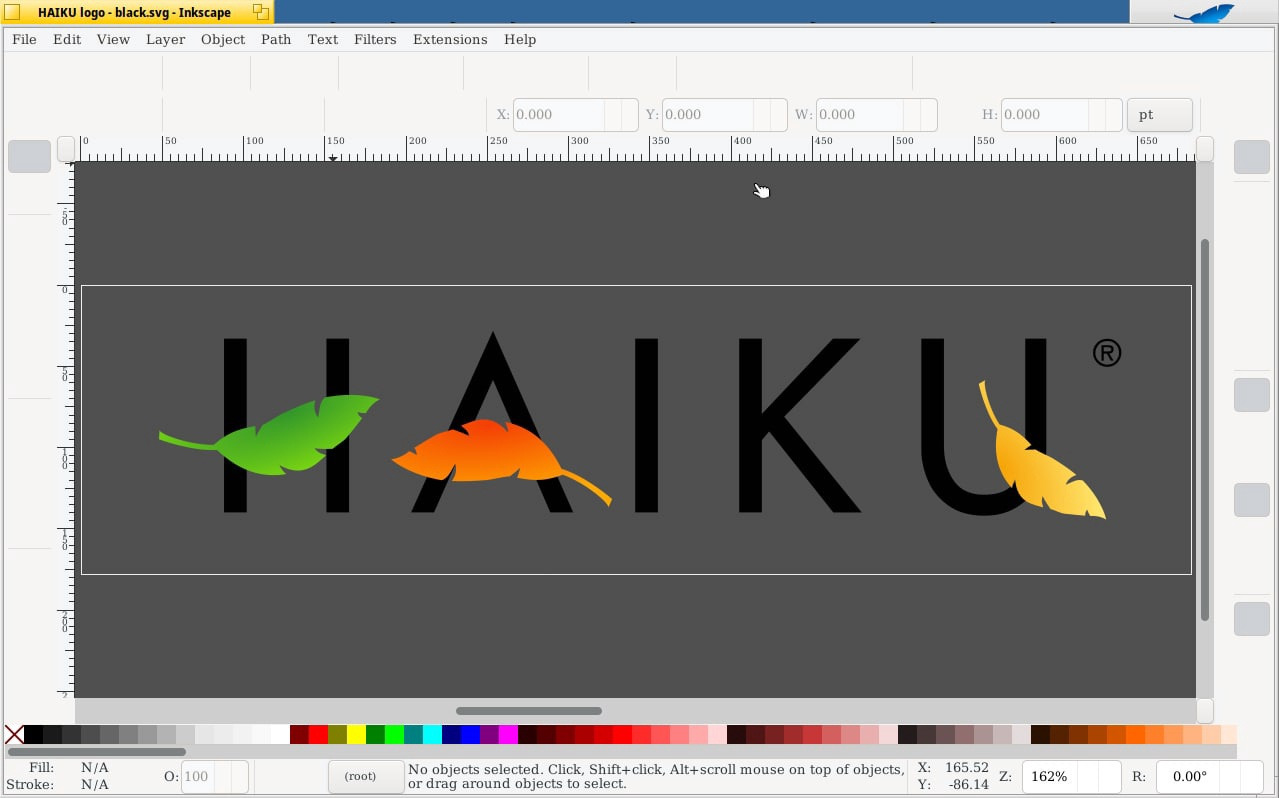The image size is (1279, 798).
Task: Pick the bright yellow palette swatch
Action: (356, 735)
